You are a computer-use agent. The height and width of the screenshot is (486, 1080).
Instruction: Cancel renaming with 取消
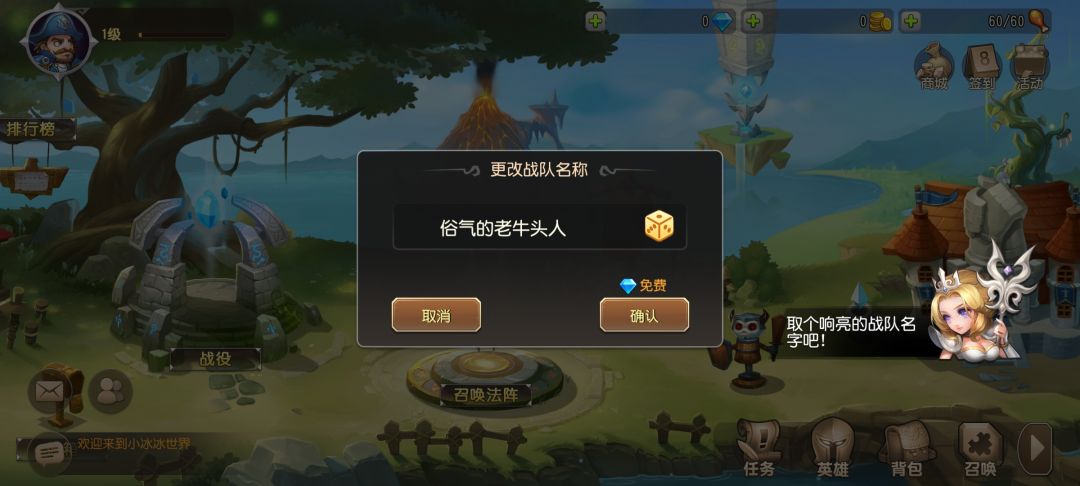click(x=436, y=315)
